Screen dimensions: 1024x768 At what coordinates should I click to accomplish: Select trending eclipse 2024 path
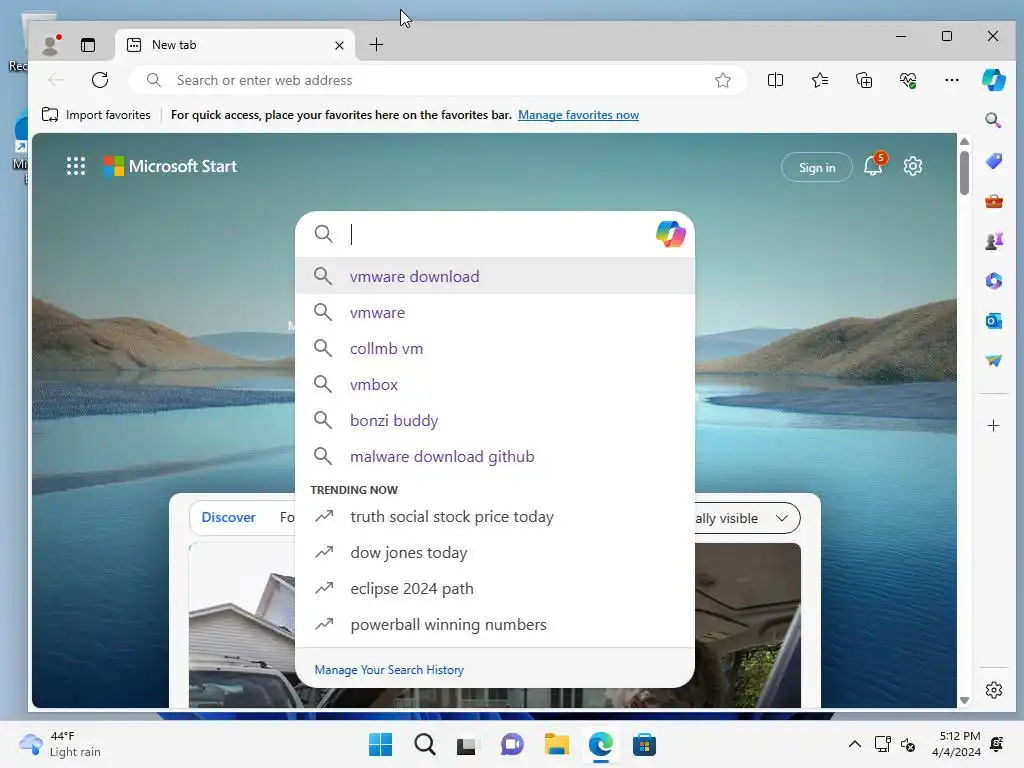tap(494, 588)
